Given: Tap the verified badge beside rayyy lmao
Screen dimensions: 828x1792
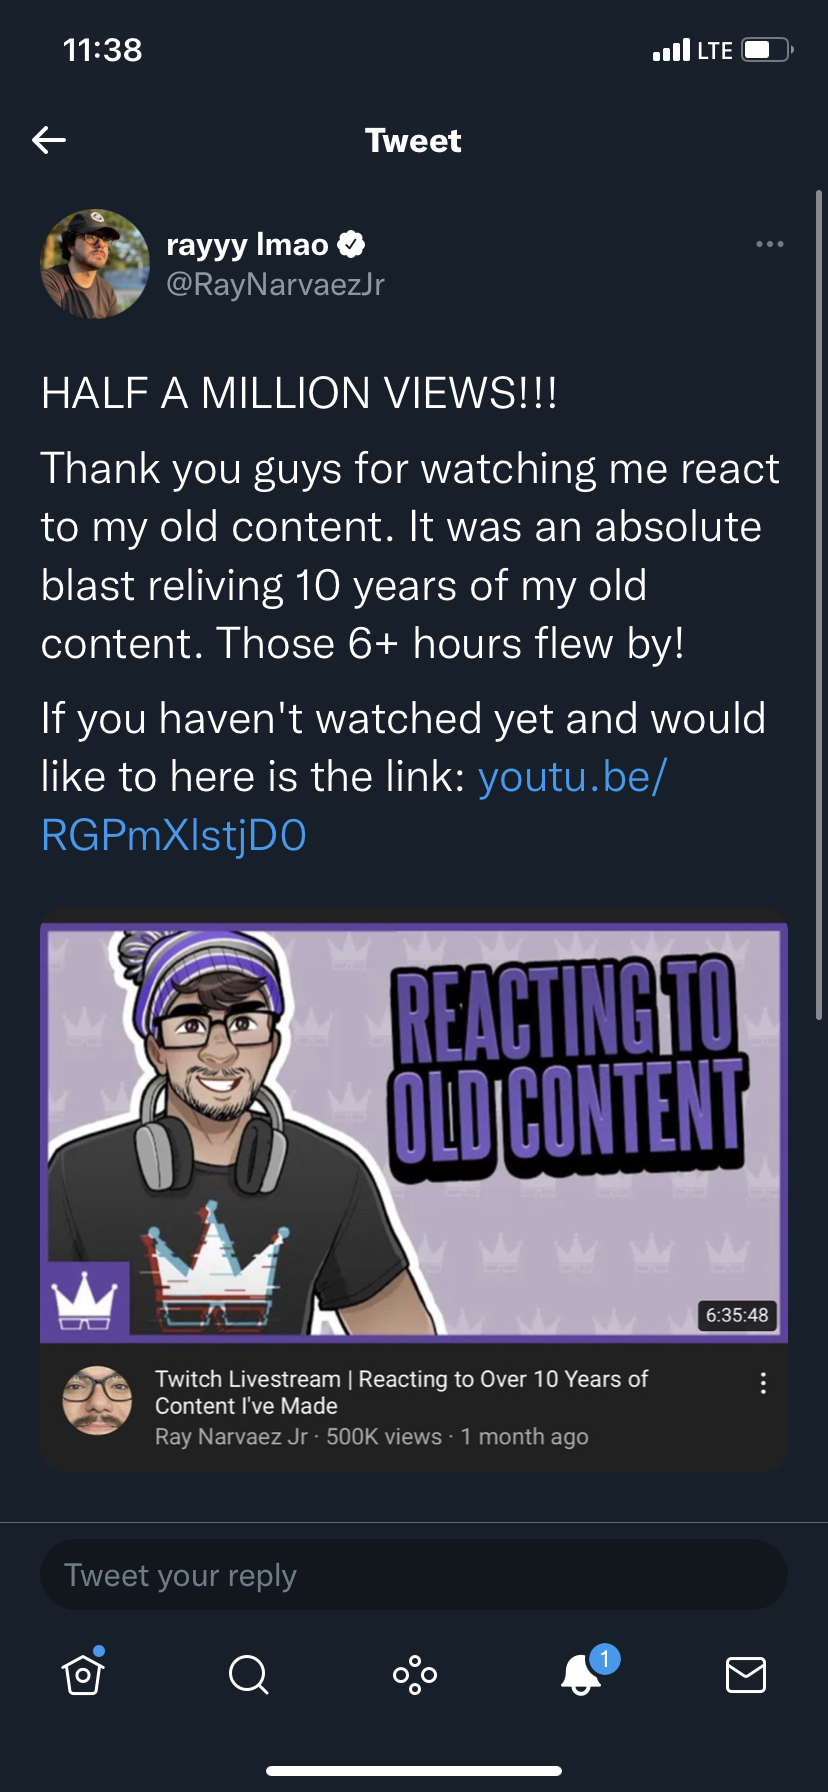Looking at the screenshot, I should (x=351, y=244).
